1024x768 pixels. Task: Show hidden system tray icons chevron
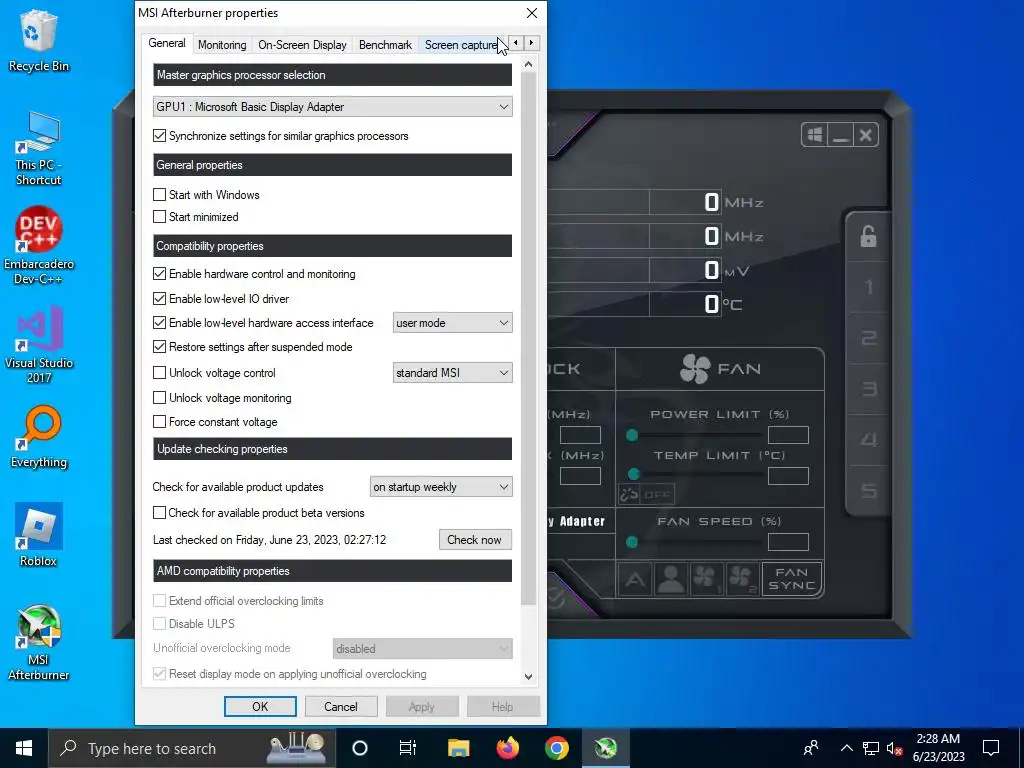click(x=846, y=748)
